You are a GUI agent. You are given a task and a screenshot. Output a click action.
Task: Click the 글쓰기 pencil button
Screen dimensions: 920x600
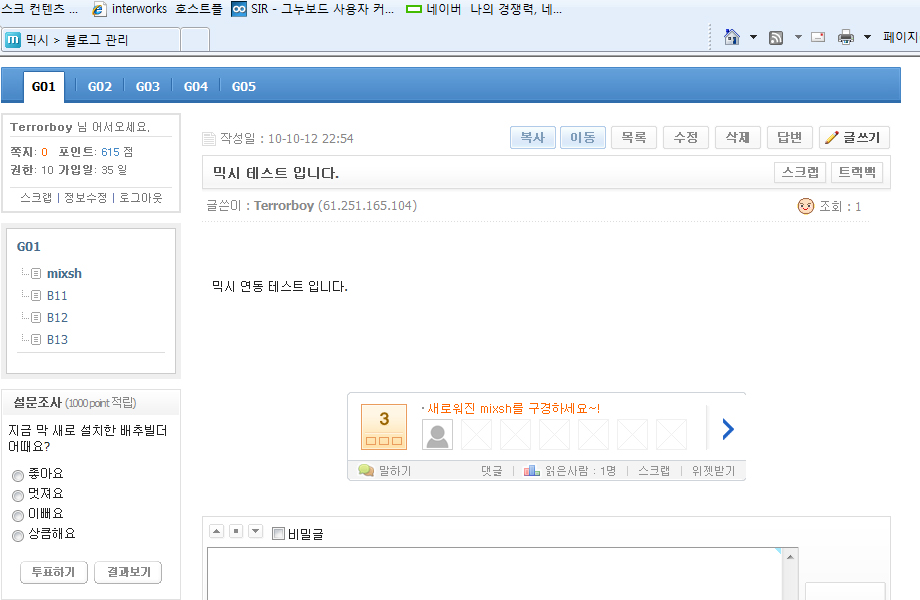[x=854, y=137]
